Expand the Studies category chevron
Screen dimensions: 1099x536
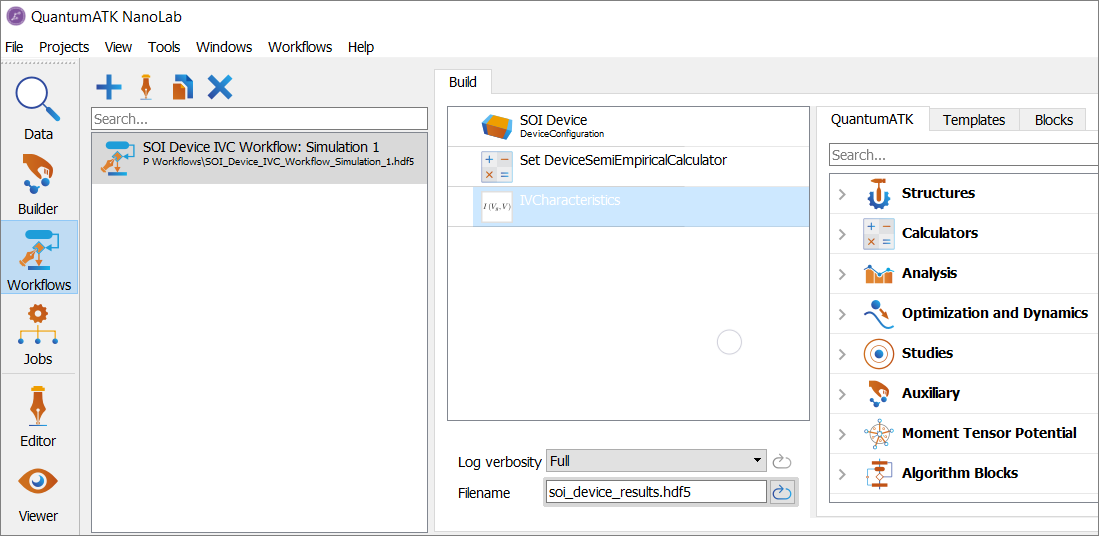coord(842,354)
